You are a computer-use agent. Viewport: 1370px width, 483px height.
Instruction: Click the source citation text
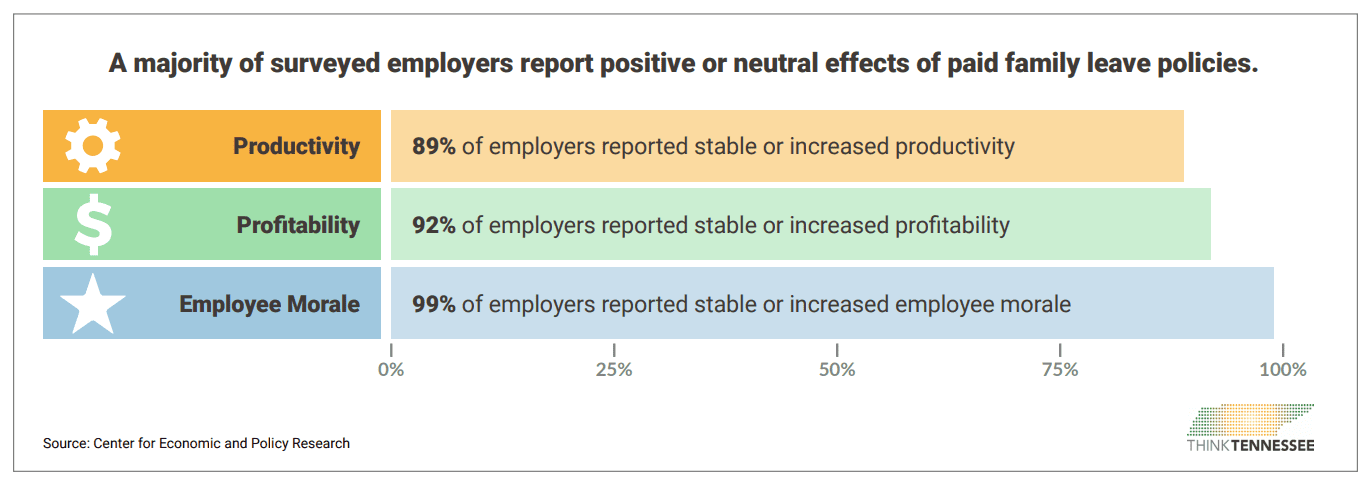click(x=197, y=443)
